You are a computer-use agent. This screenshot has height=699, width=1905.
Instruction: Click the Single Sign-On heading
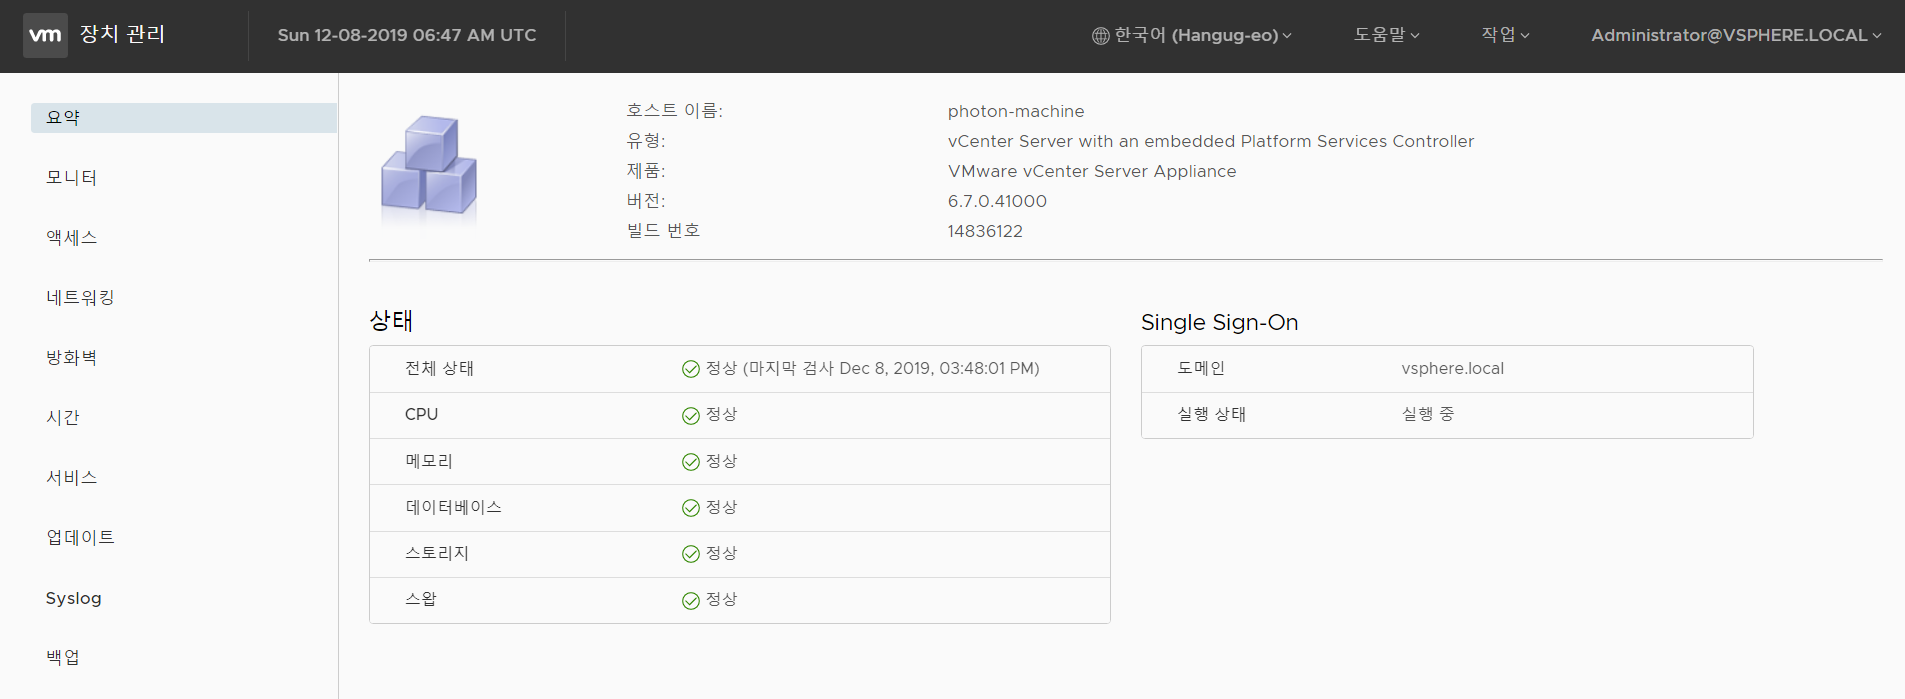1219,322
